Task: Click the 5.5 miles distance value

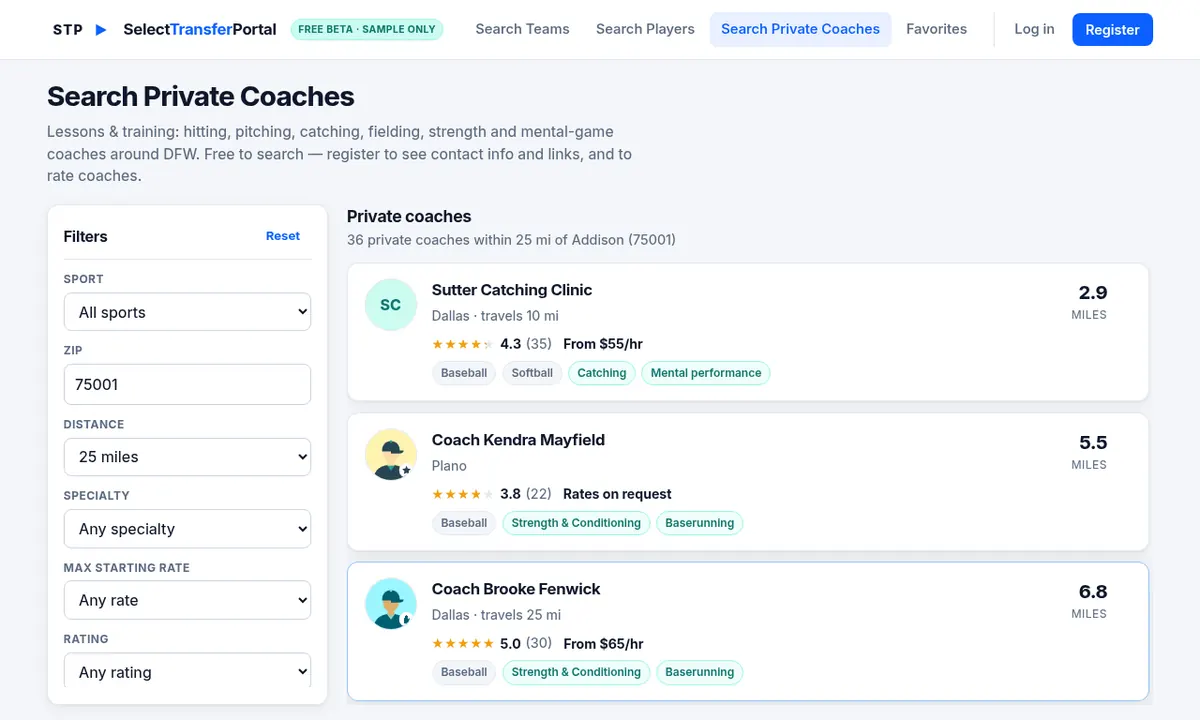Action: [1092, 443]
